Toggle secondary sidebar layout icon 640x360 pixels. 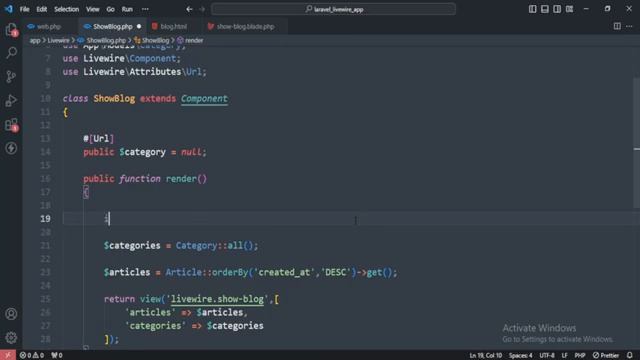point(557,9)
